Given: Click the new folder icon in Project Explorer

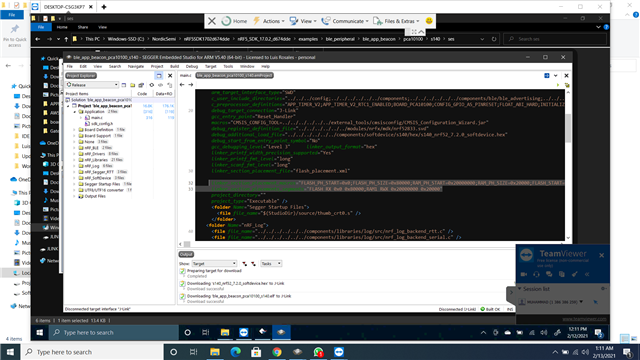Looking at the screenshot, I should (x=133, y=85).
